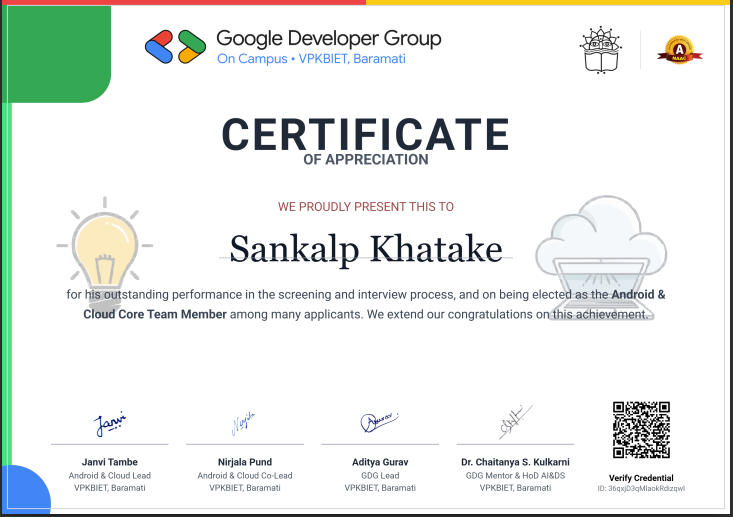Click 'GDG Mentor & HoD AI&DS' title

pyautogui.click(x=515, y=475)
